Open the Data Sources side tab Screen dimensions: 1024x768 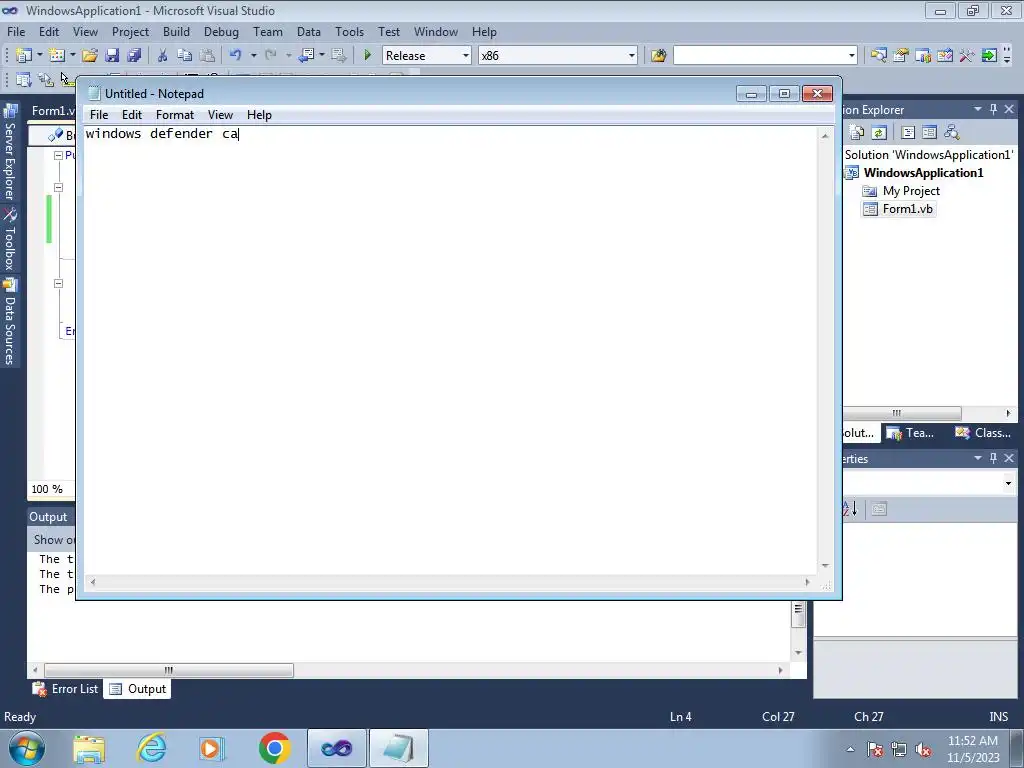[x=10, y=323]
